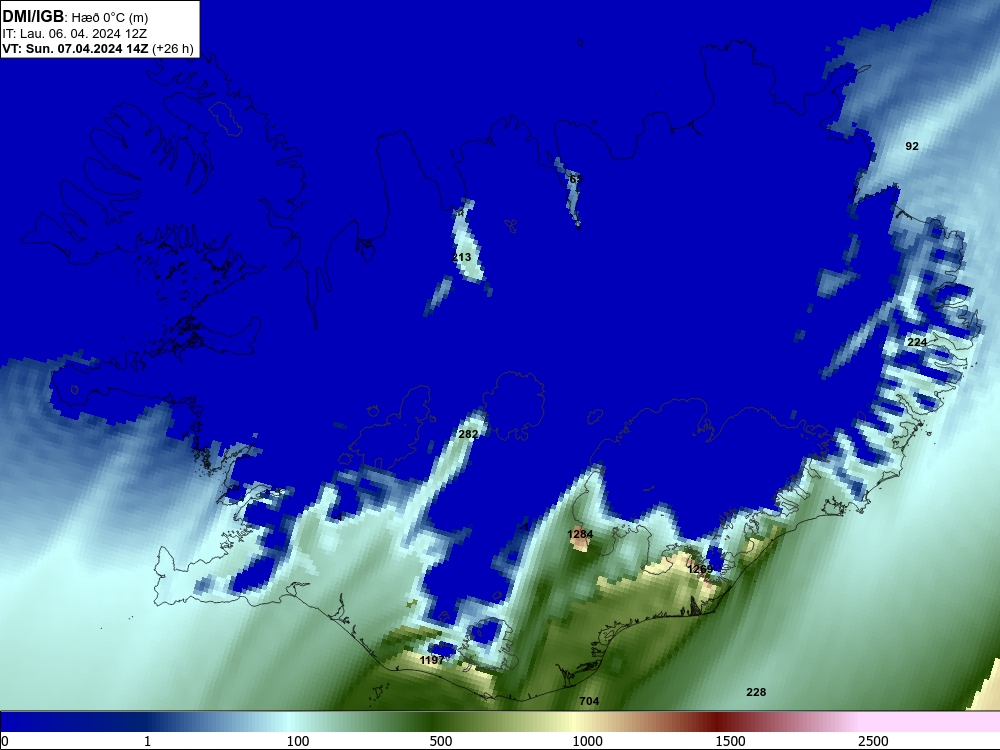The image size is (1000, 750).
Task: Click the map value 282
Action: tap(468, 434)
